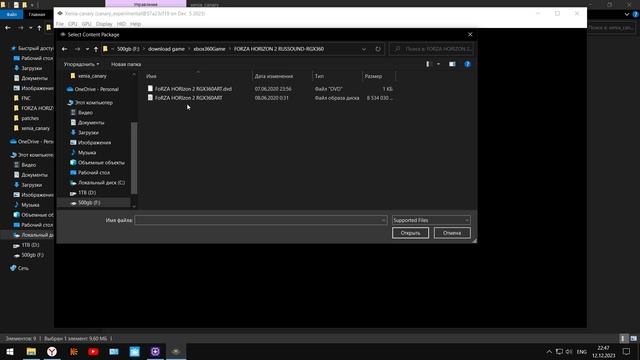The width and height of the screenshot is (640, 360).
Task: Navigate to xbox360Game breadcrumb
Action: tap(209, 49)
